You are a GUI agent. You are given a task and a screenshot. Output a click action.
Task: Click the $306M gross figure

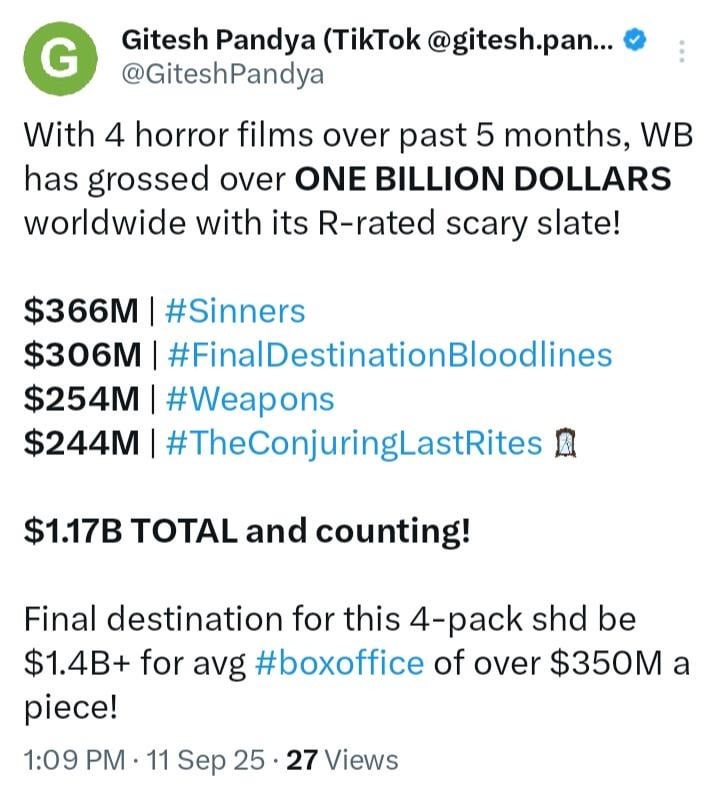82,355
